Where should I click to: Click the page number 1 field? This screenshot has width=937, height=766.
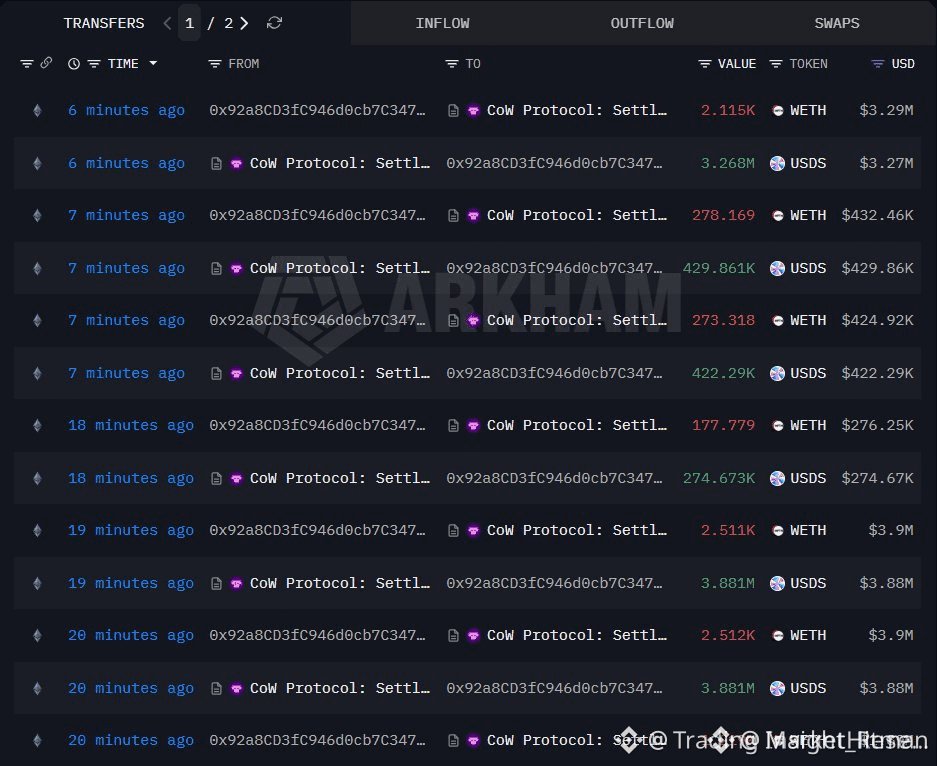coord(189,23)
